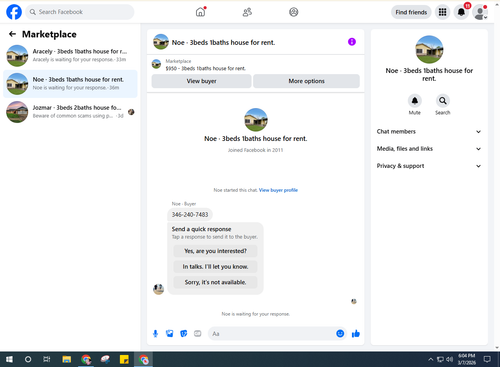Screen dimensions: 500x367
Task: Choose a sticker icon
Action: pyautogui.click(x=184, y=333)
